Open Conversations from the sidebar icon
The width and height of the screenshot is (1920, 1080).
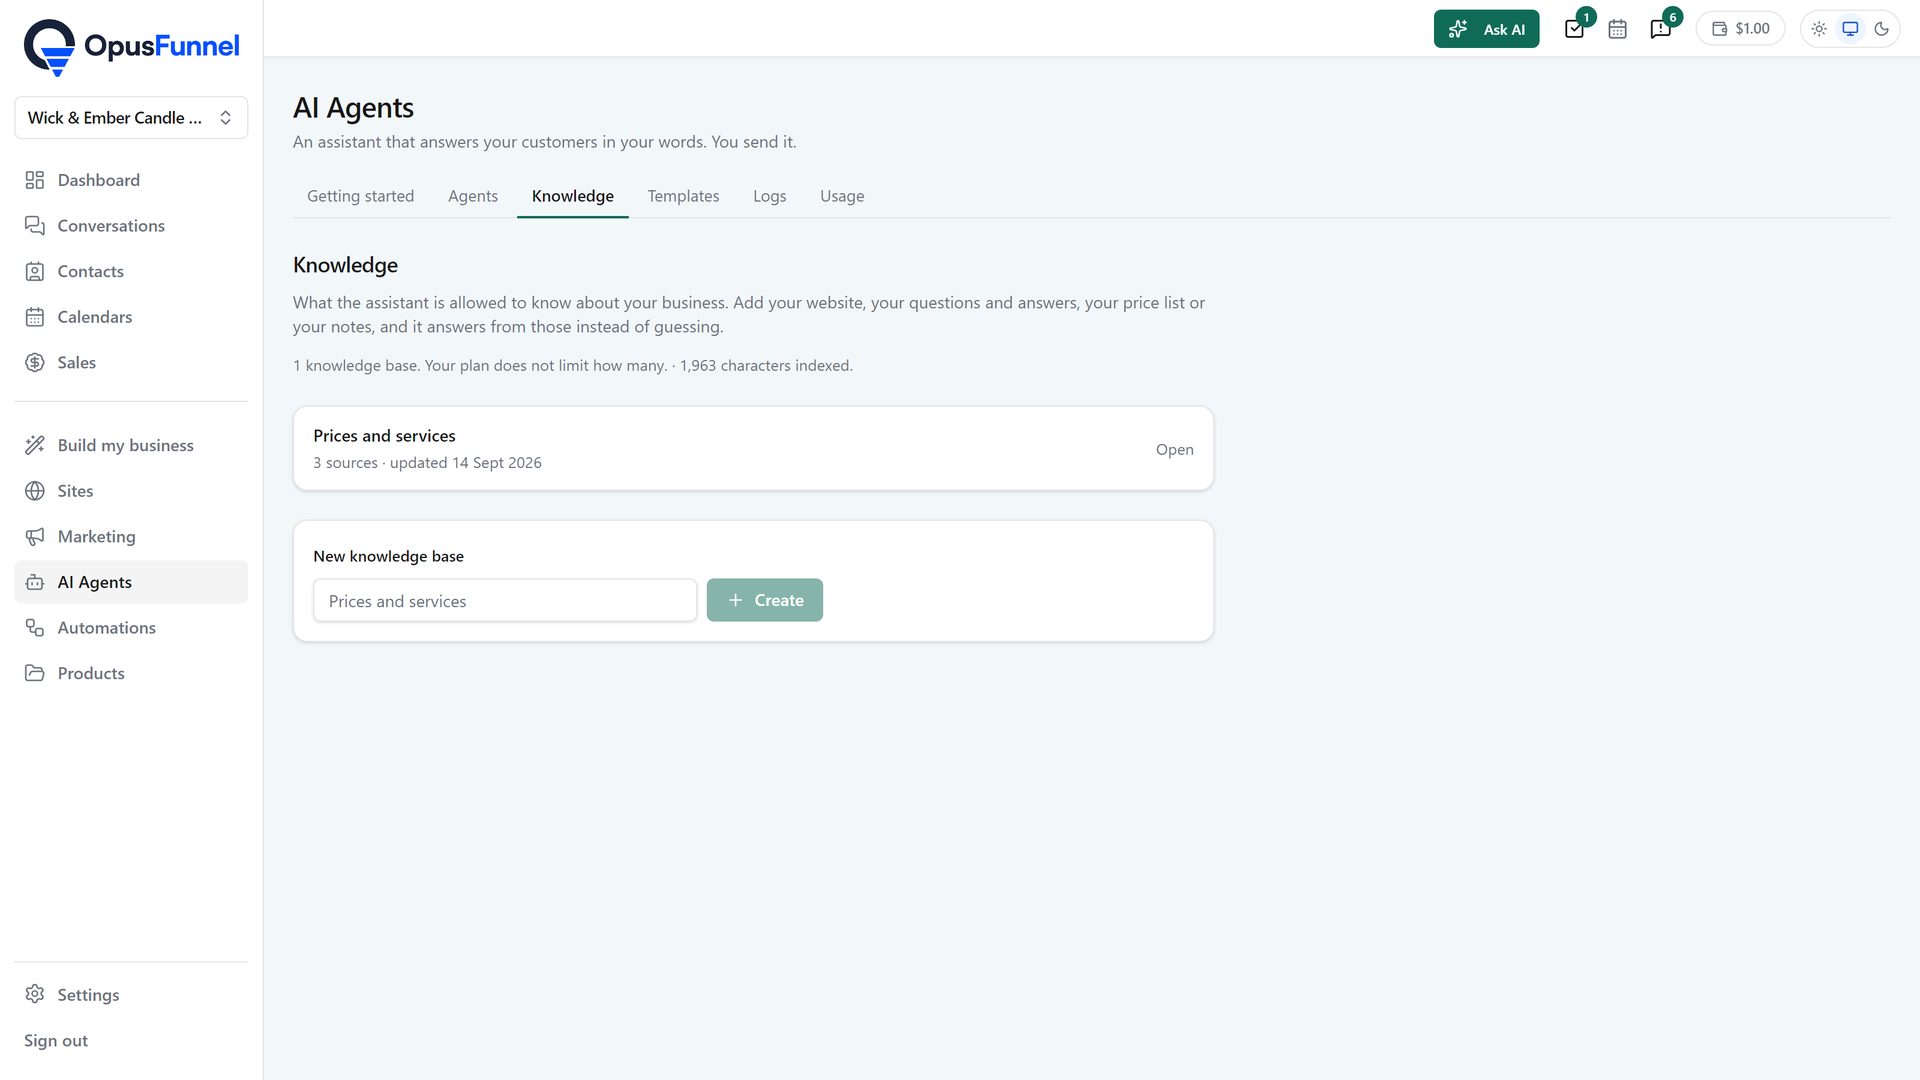[x=35, y=226]
